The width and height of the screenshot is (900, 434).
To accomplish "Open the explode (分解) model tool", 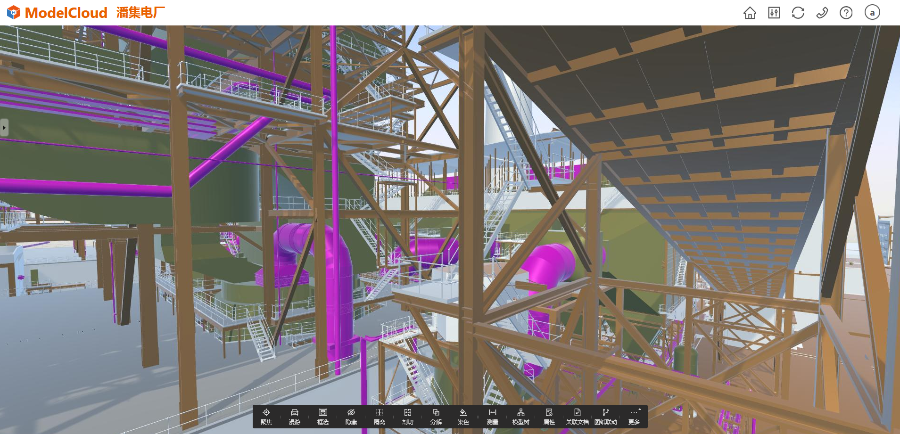I will [x=436, y=416].
